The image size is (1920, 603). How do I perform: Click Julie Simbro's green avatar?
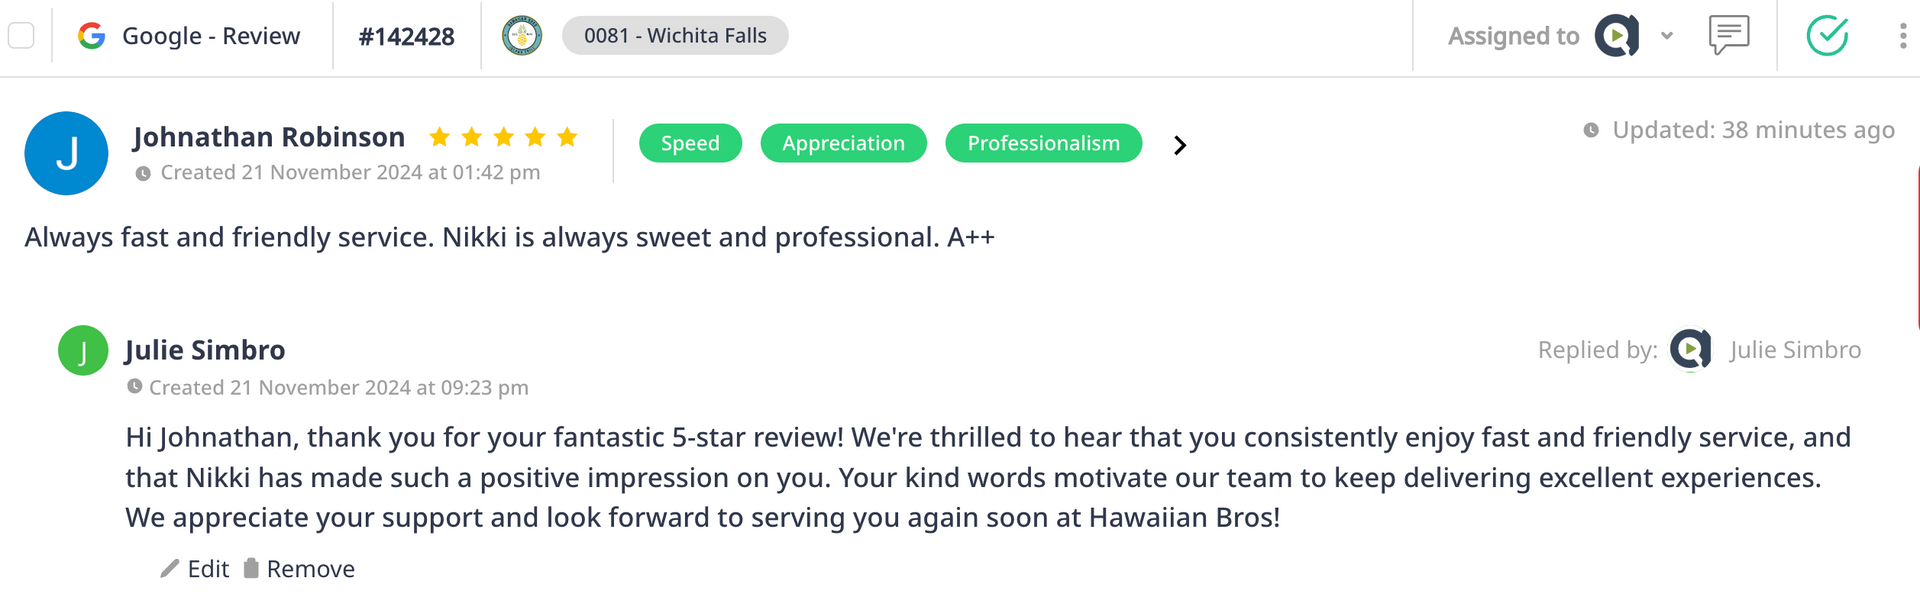pos(83,350)
